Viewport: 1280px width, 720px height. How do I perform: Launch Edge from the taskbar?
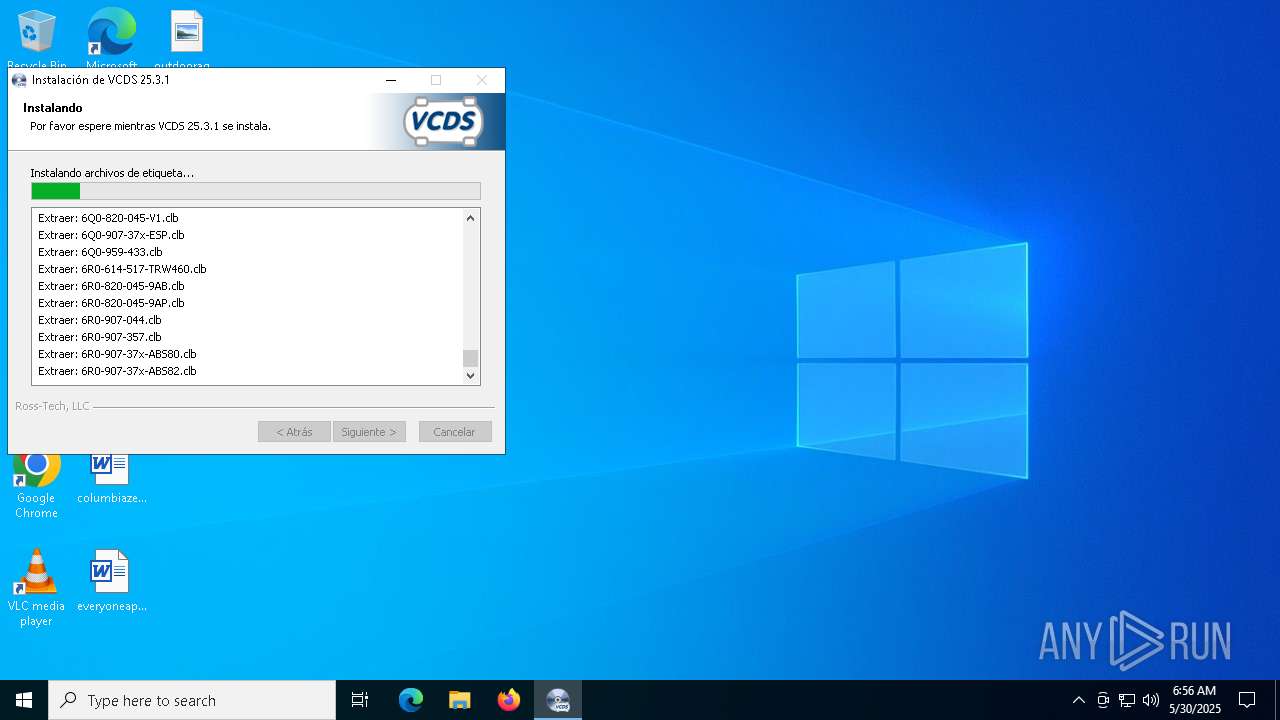[x=411, y=700]
